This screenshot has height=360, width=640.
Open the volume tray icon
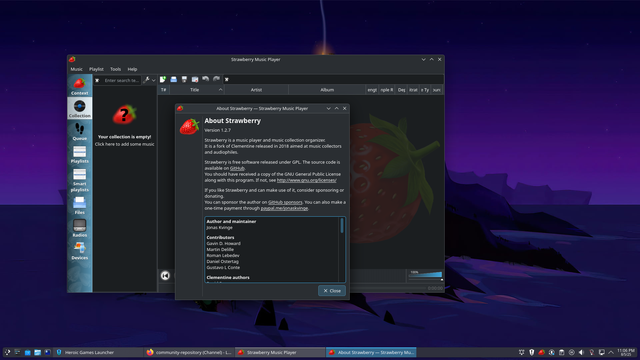pyautogui.click(x=581, y=352)
